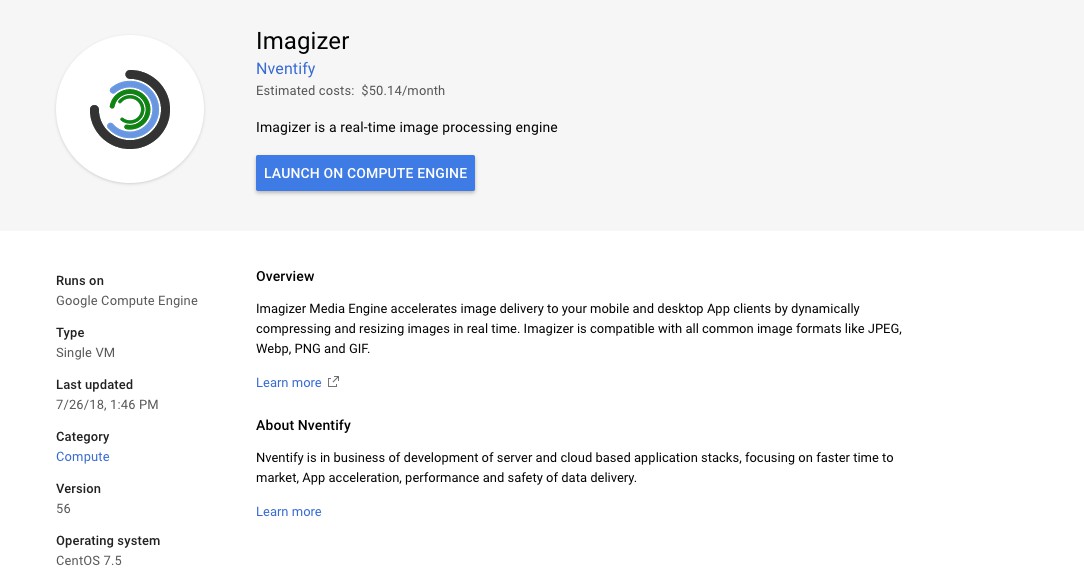
Task: Click the Imagizer circular logo
Action: [130, 110]
